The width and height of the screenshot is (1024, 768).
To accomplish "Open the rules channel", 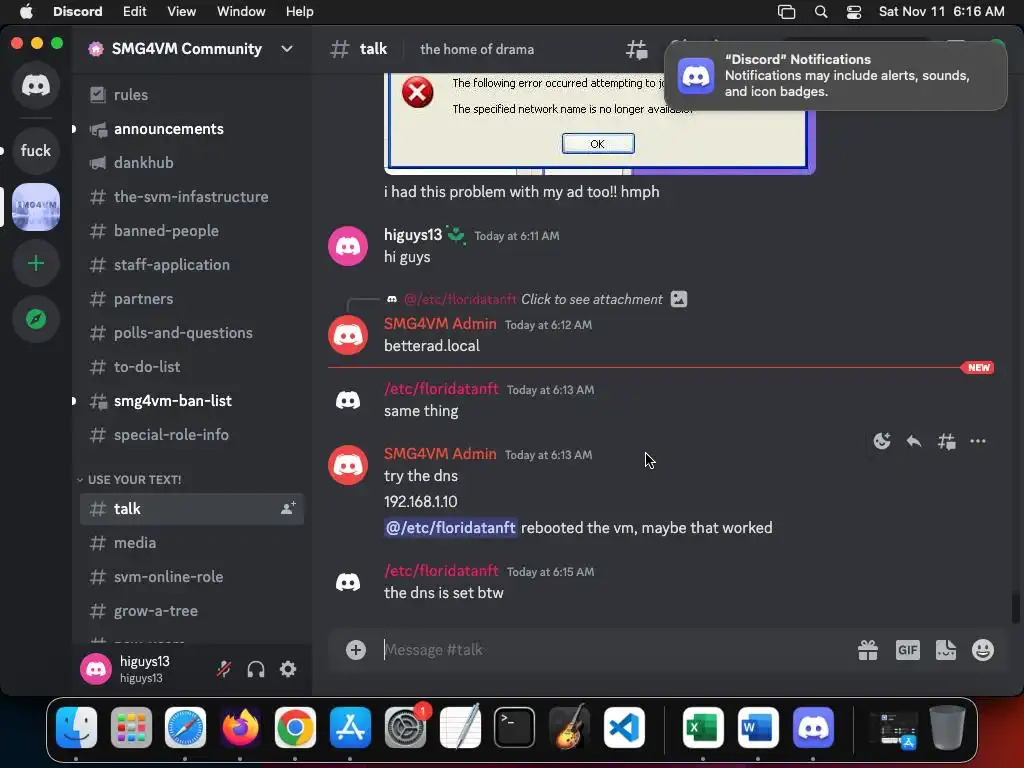I will click(192, 95).
